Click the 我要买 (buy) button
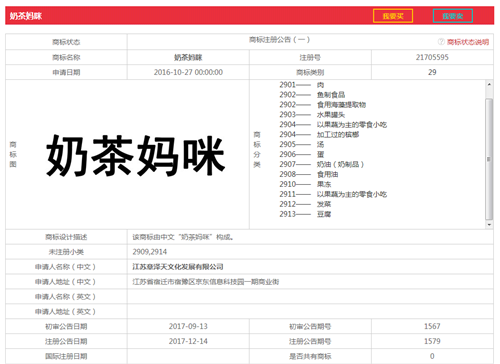 click(x=393, y=16)
